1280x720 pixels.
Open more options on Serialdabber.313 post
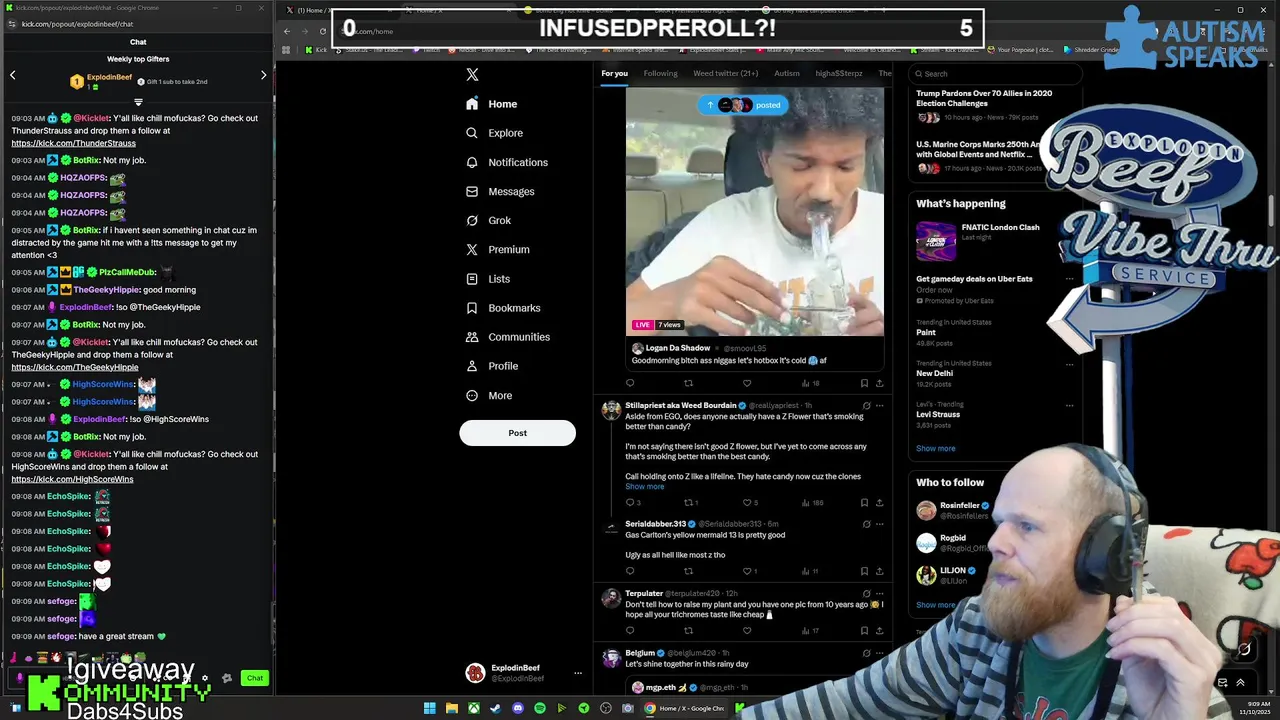880,524
